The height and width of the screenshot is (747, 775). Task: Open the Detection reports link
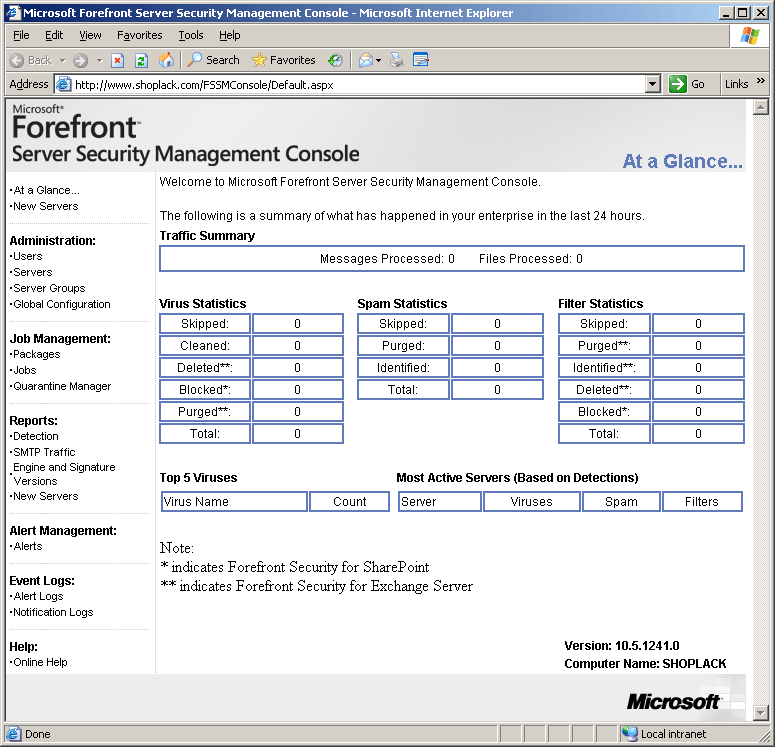pyautogui.click(x=36, y=436)
